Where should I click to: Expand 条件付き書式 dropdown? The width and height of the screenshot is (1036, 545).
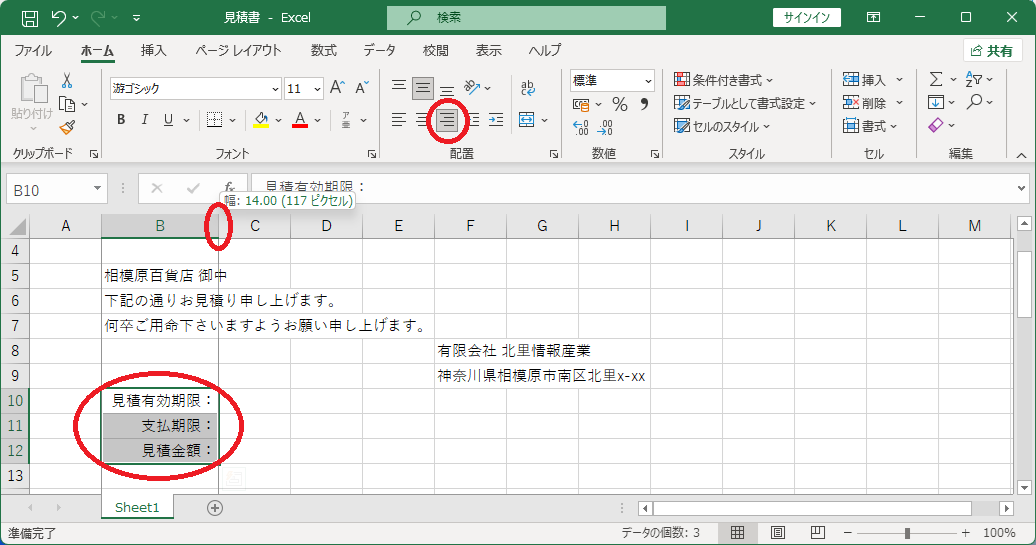pos(769,81)
